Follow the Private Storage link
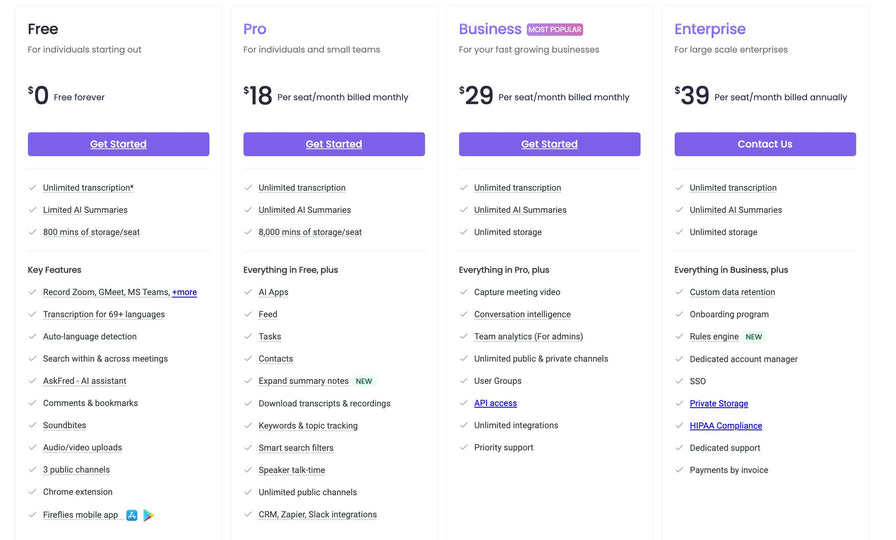The height and width of the screenshot is (540, 896). click(x=718, y=404)
